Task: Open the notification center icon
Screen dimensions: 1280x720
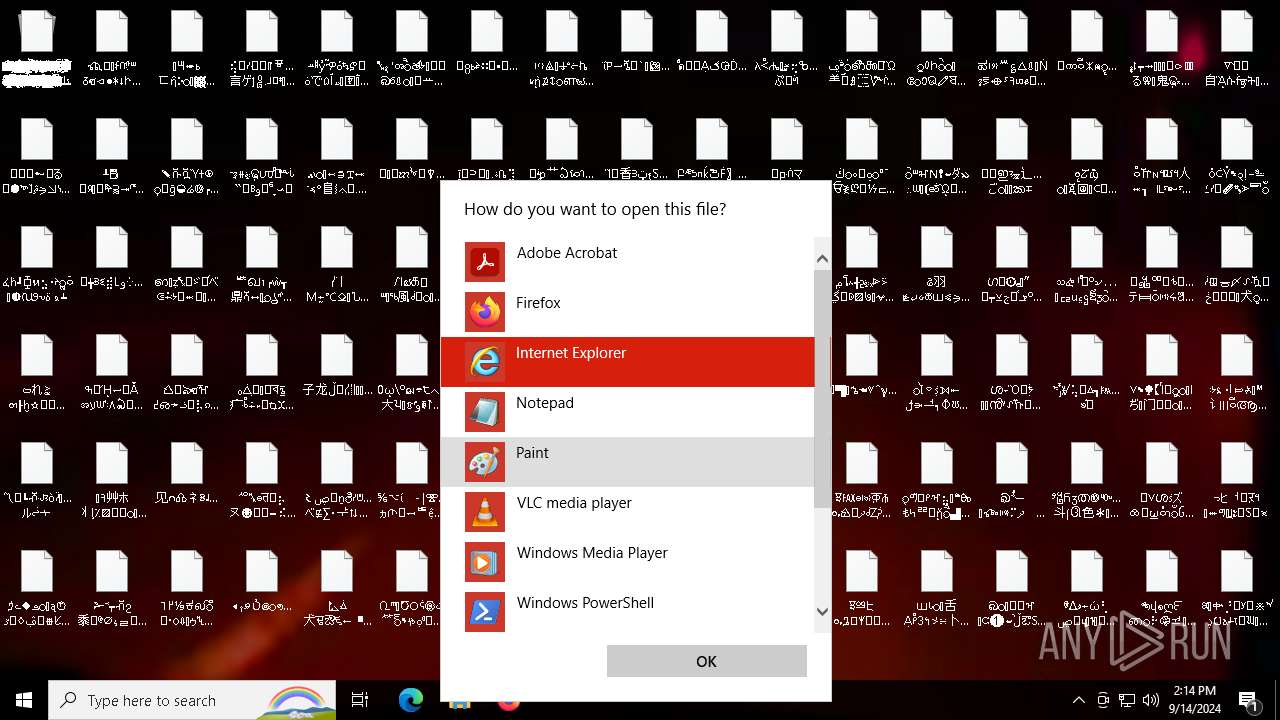Action: coord(1249,700)
